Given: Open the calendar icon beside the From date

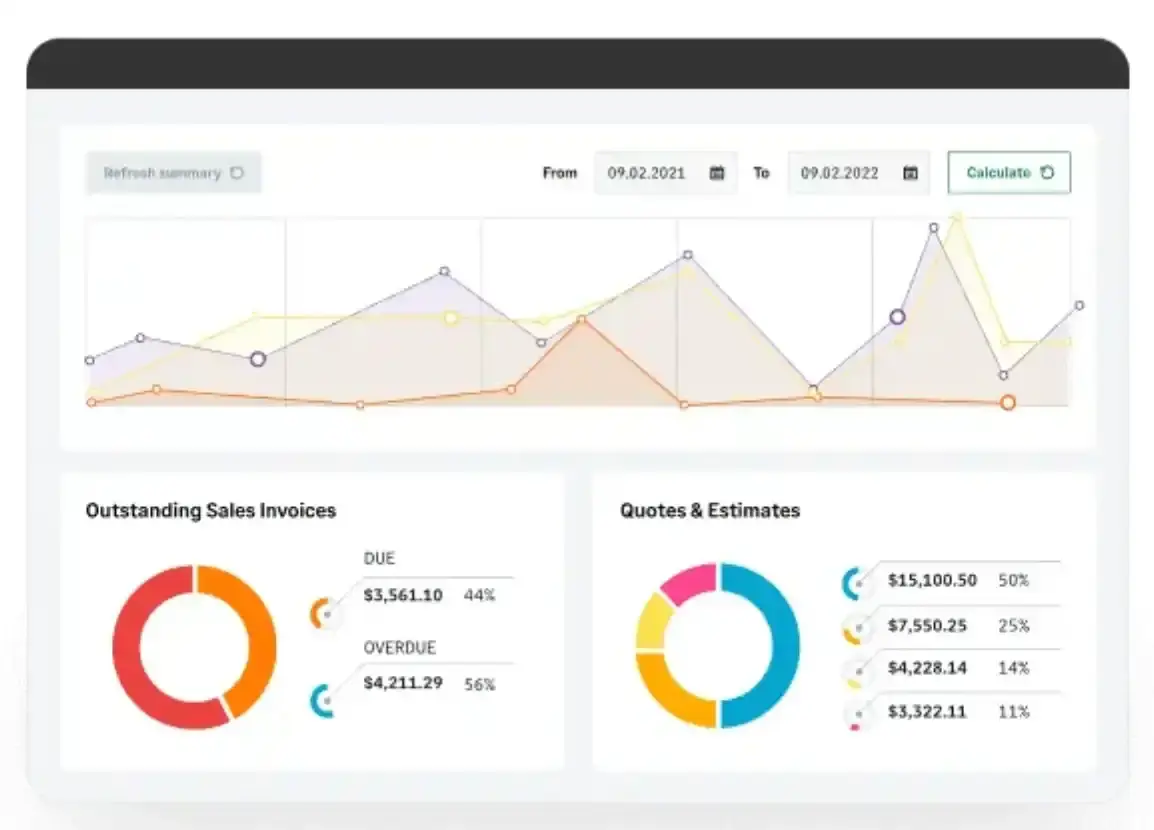Looking at the screenshot, I should [716, 172].
